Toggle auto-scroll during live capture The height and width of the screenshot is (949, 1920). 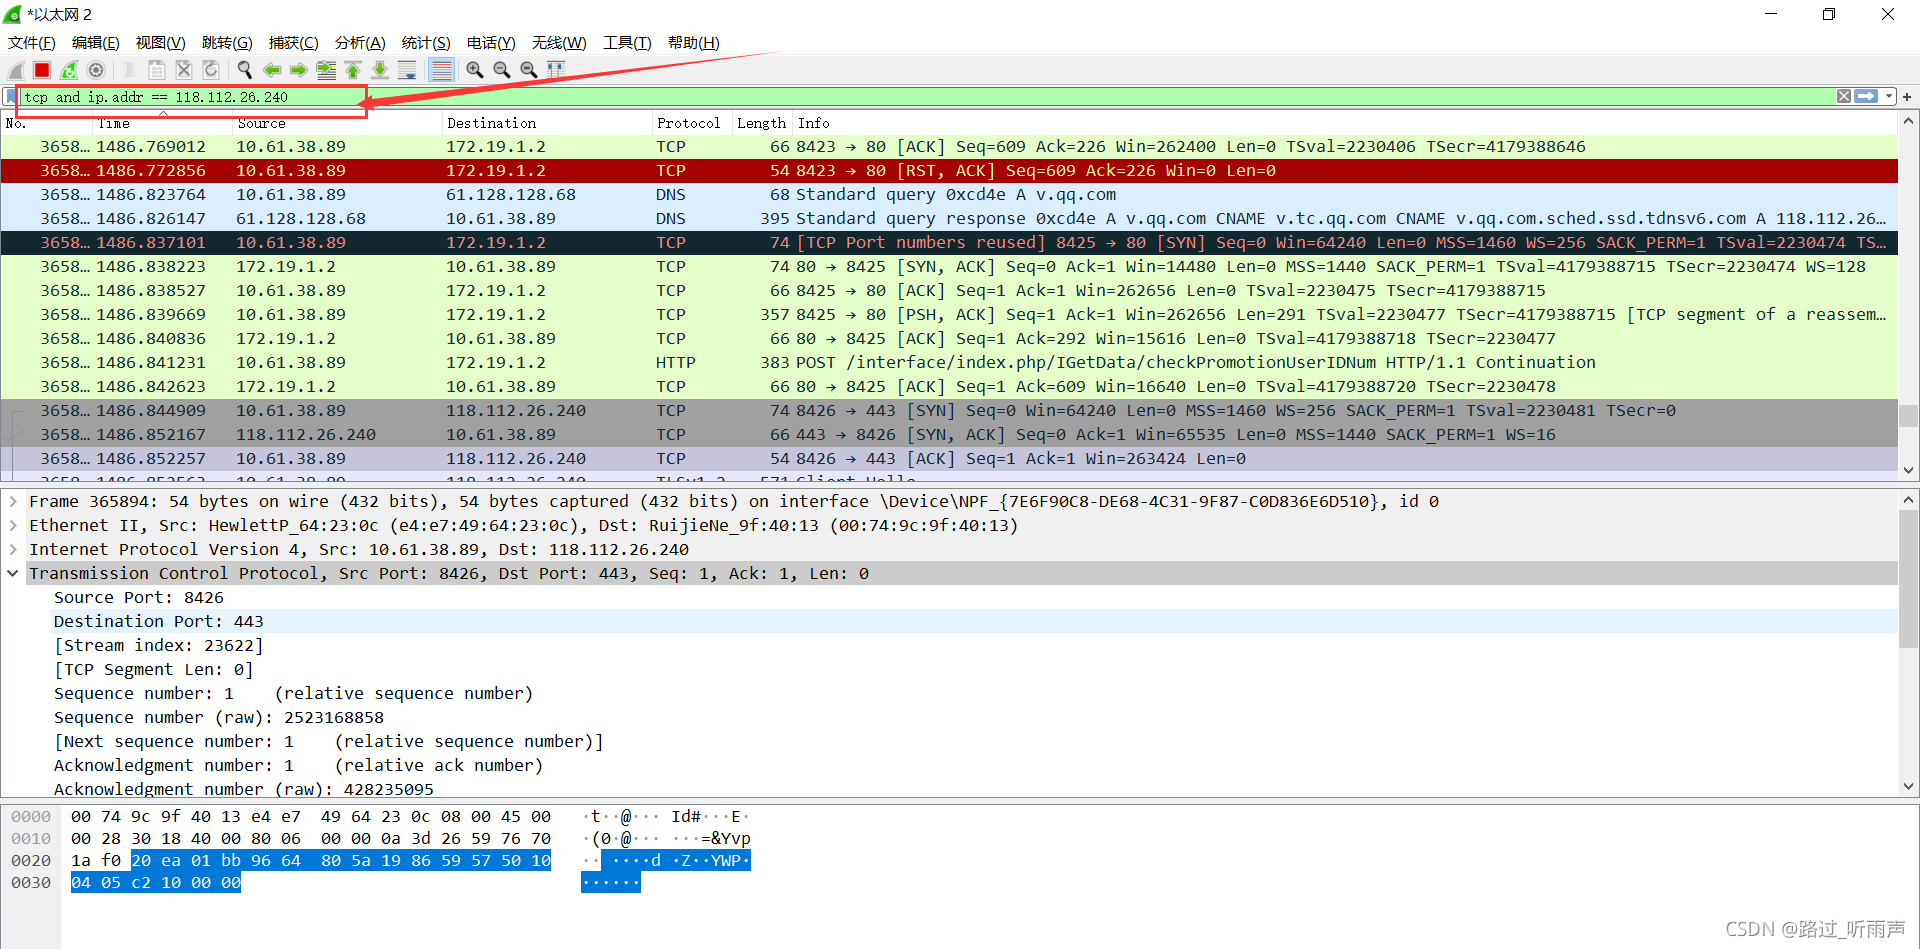click(407, 70)
